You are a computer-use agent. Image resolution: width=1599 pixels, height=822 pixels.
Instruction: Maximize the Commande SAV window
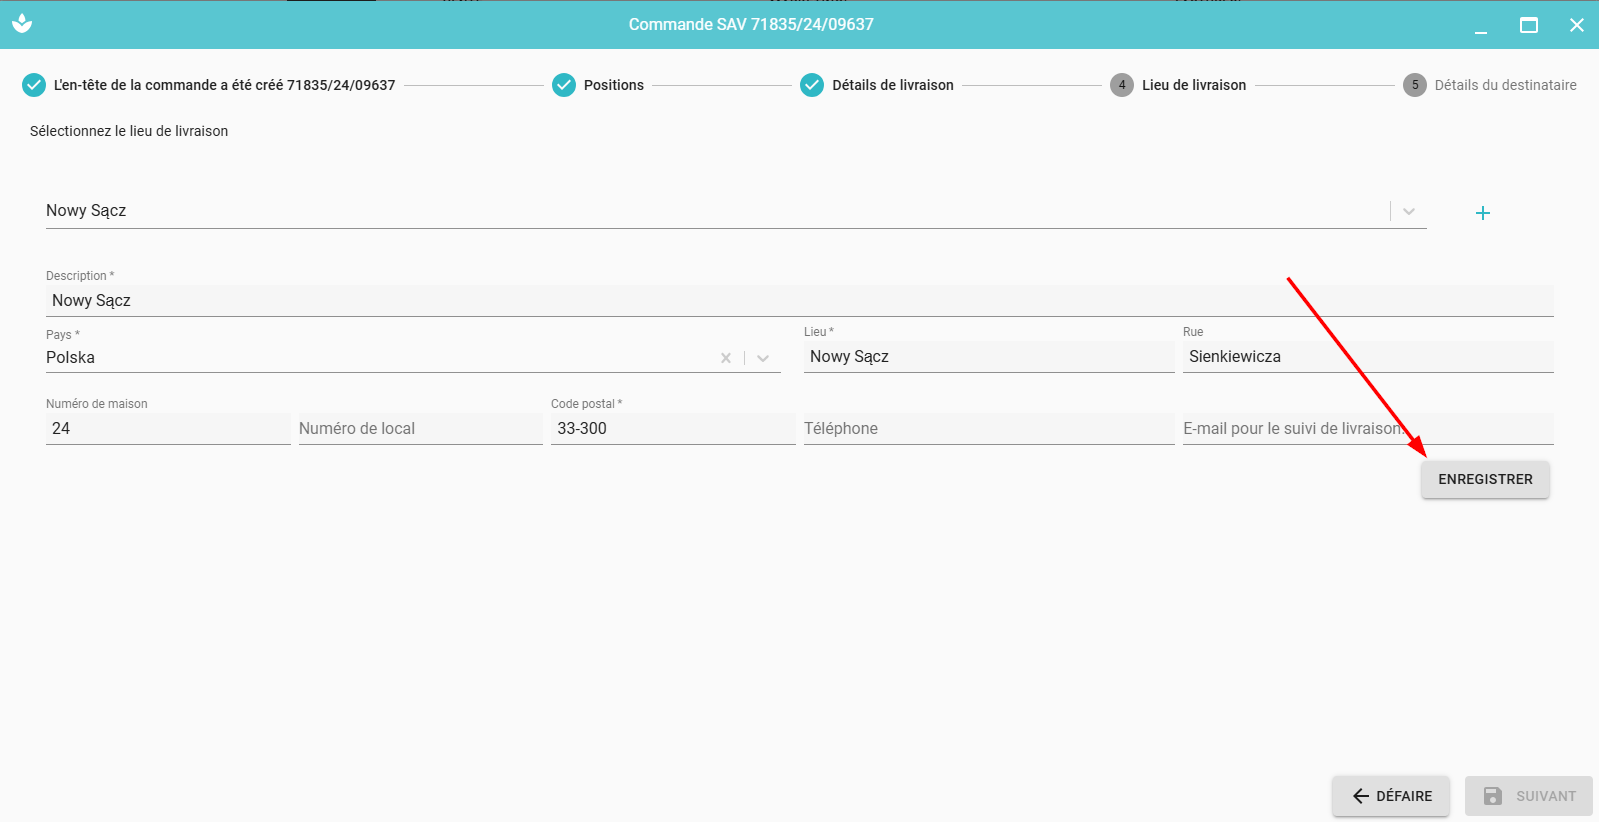pos(1528,25)
